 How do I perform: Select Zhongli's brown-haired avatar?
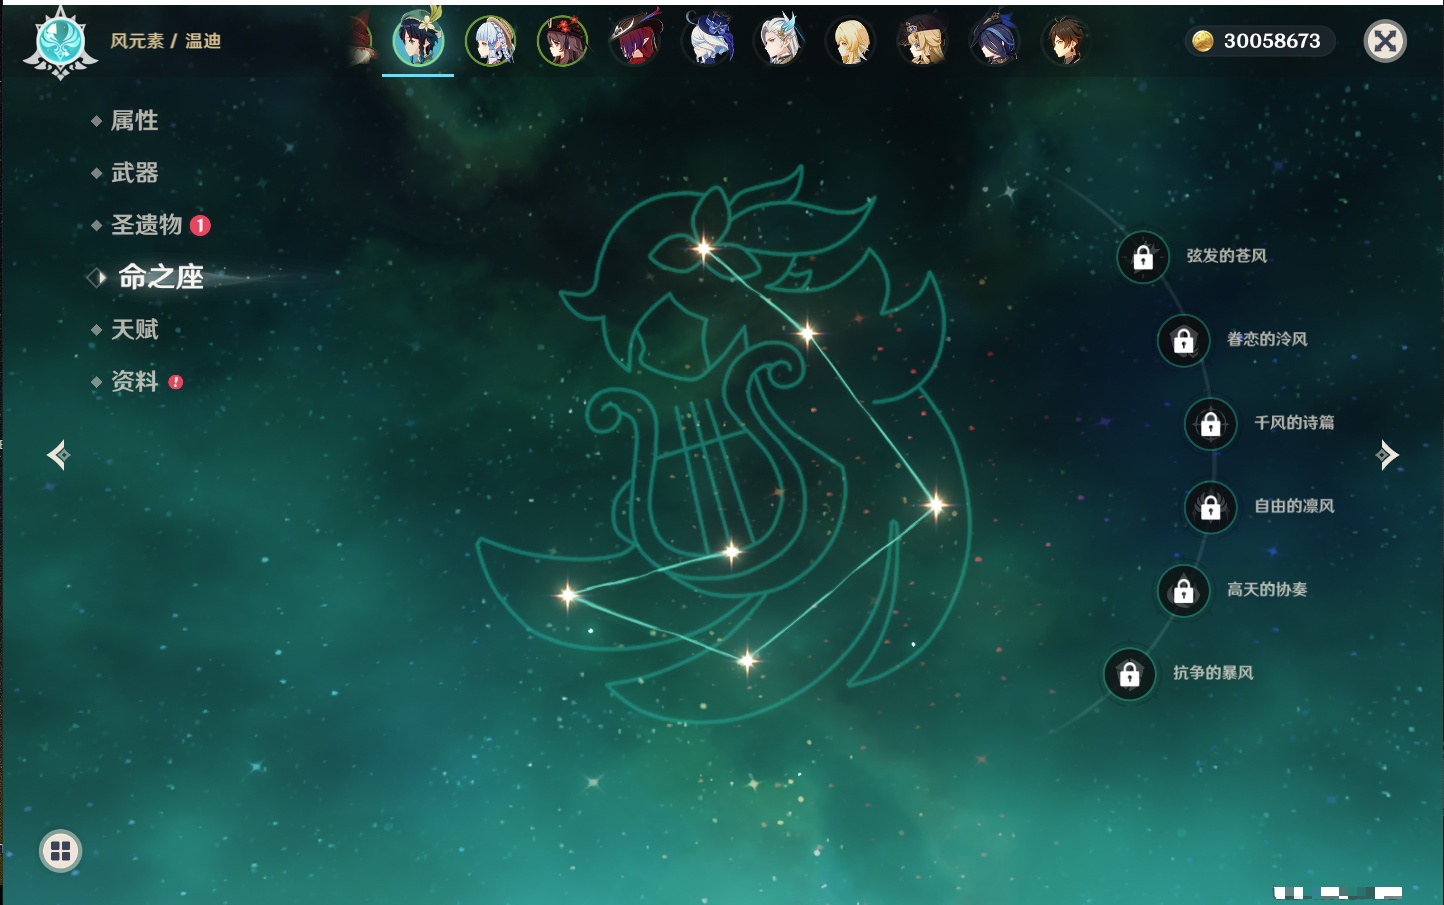click(1066, 41)
